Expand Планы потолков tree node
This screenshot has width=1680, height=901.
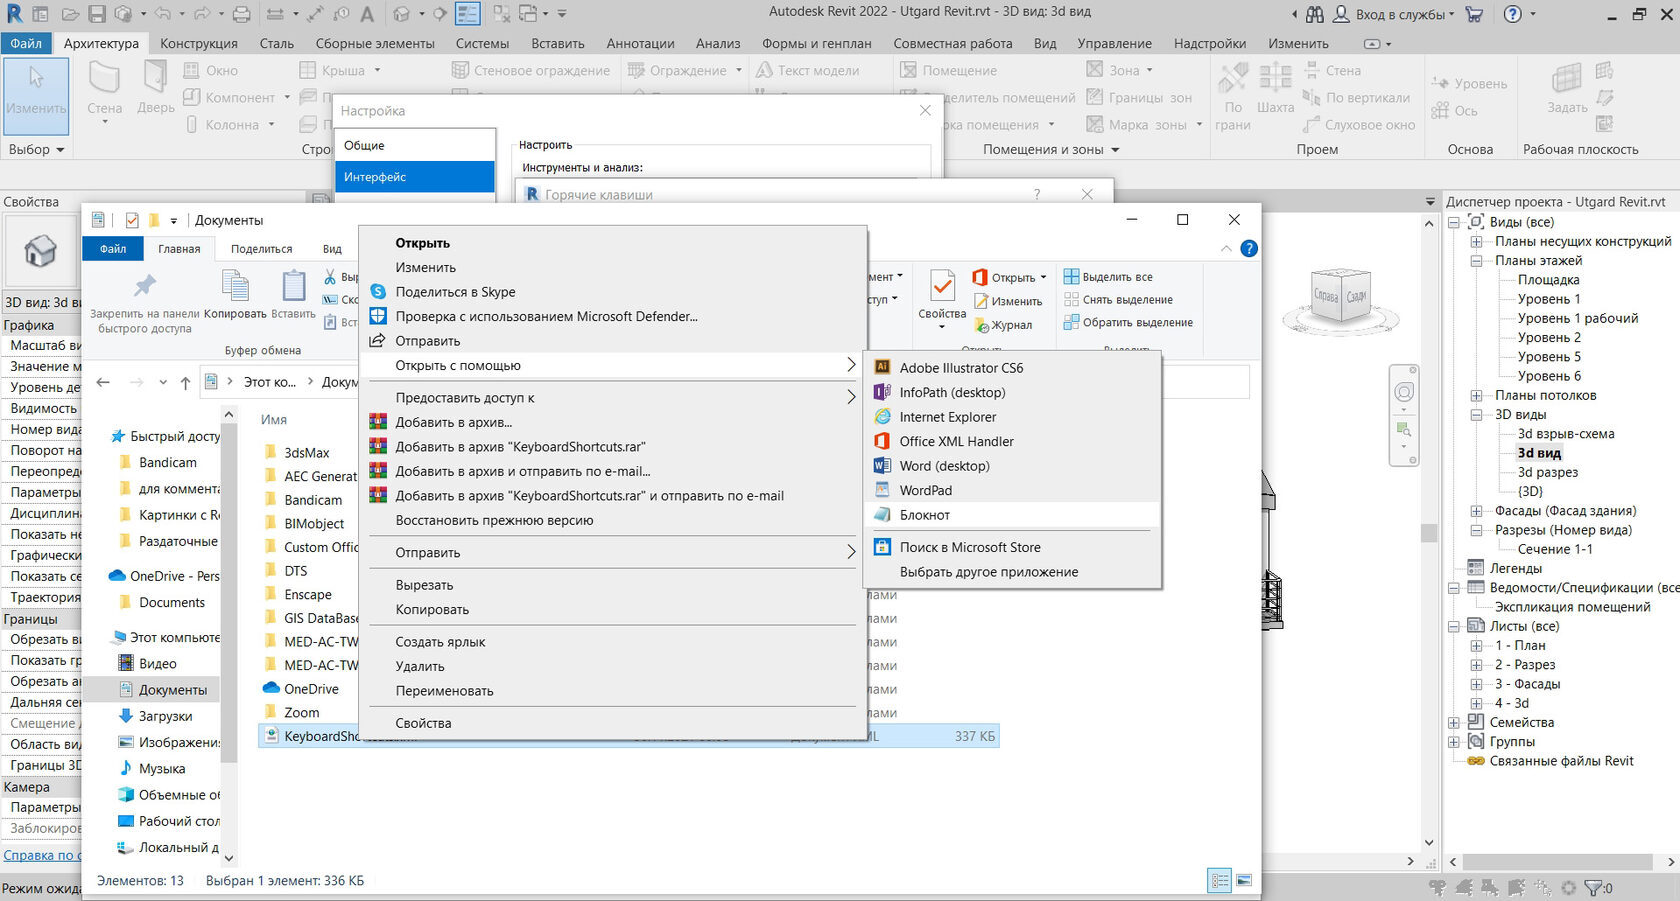(x=1476, y=395)
